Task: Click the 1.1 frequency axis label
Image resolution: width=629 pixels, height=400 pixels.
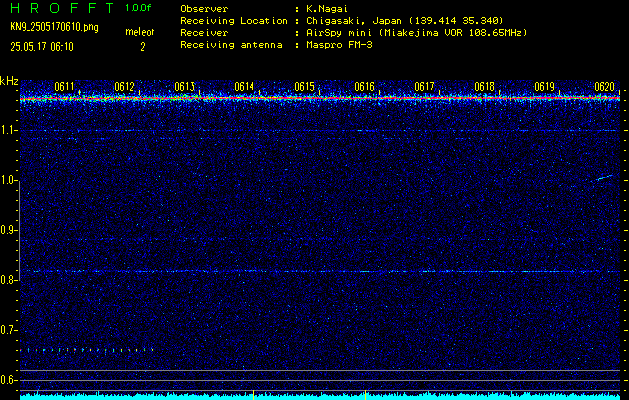Action: (8, 130)
